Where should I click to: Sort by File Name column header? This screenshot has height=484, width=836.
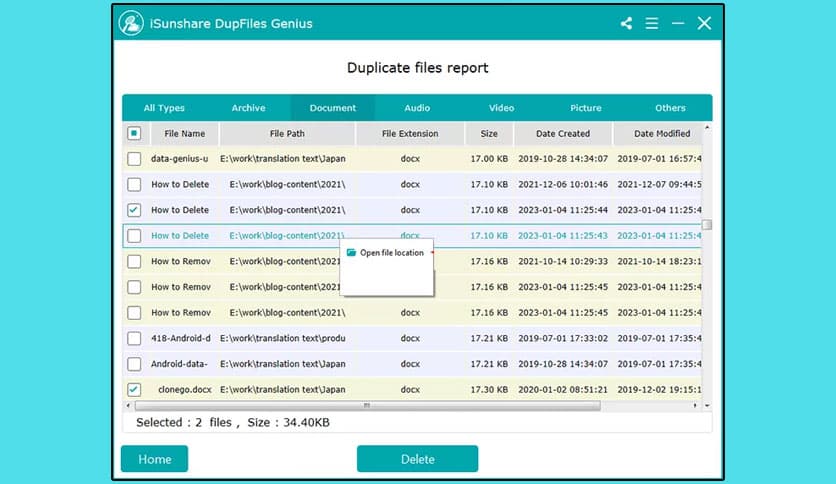(184, 134)
